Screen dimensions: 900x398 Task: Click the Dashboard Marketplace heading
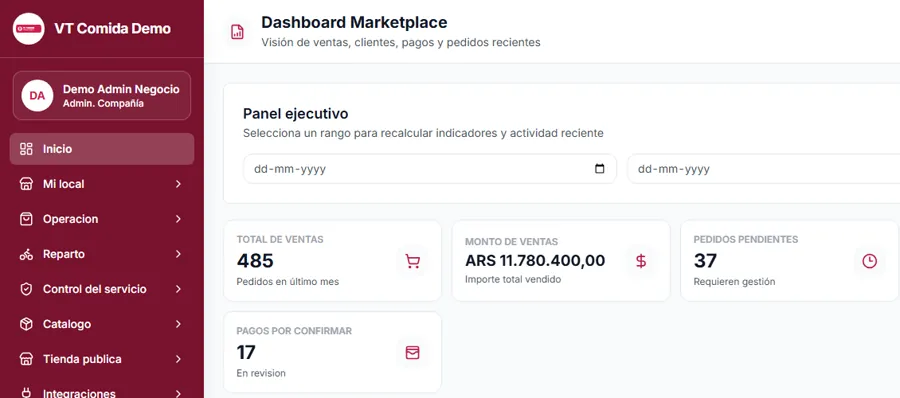(354, 22)
